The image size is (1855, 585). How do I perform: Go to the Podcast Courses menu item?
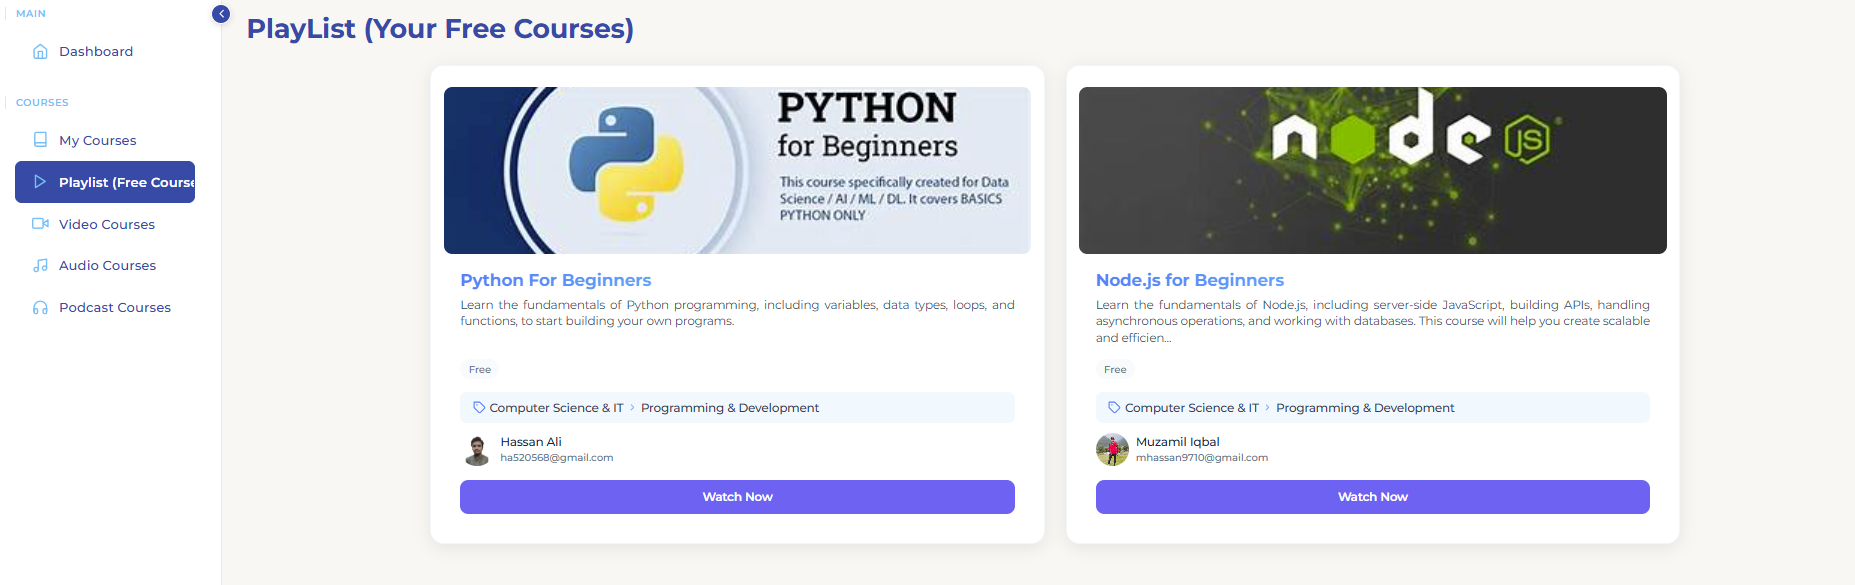click(x=115, y=308)
